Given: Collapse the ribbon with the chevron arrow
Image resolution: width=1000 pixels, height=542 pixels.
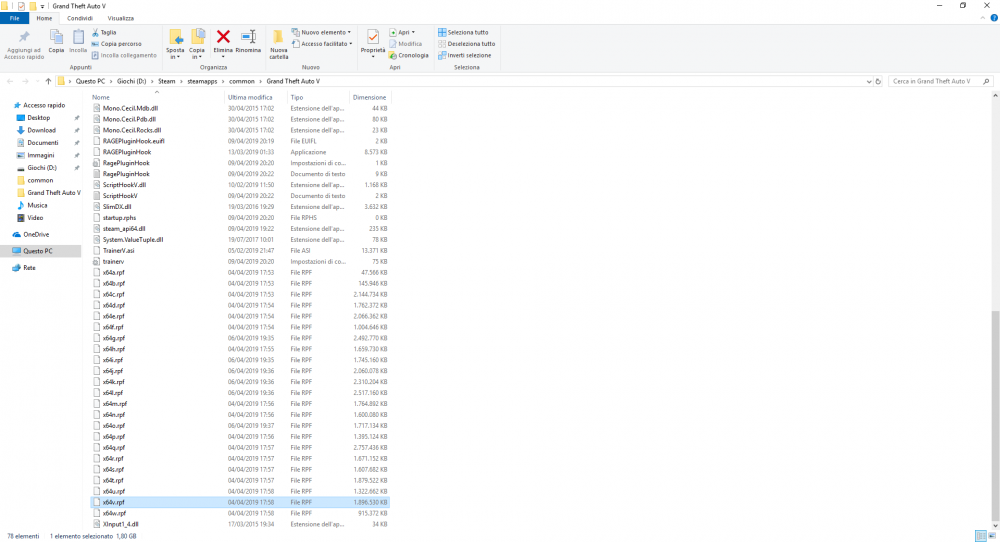Looking at the screenshot, I should click(x=982, y=18).
